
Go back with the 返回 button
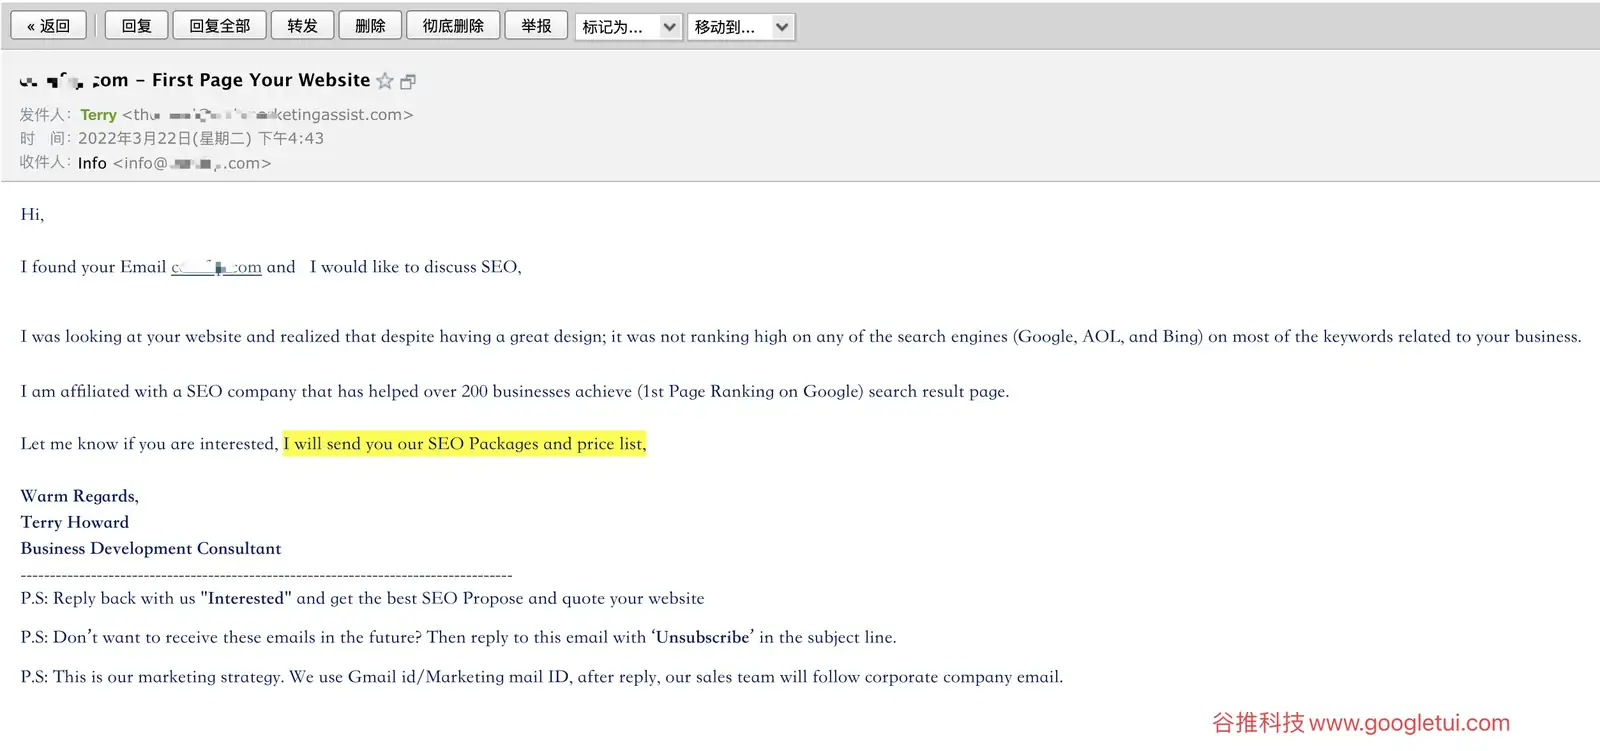pos(48,26)
